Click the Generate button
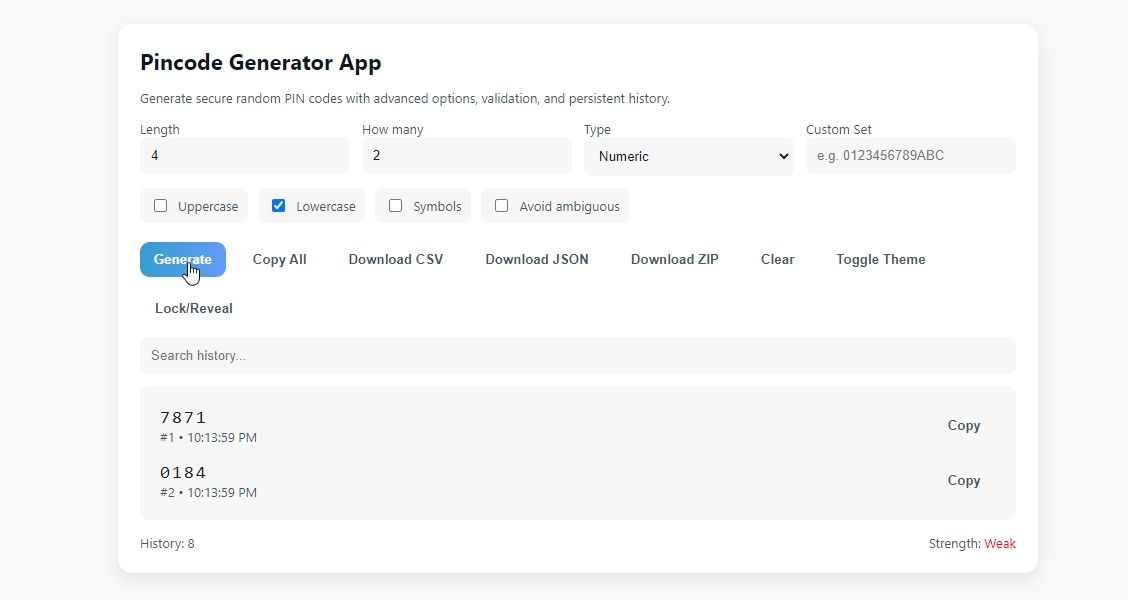Viewport: 1128px width, 600px height. pyautogui.click(x=182, y=259)
